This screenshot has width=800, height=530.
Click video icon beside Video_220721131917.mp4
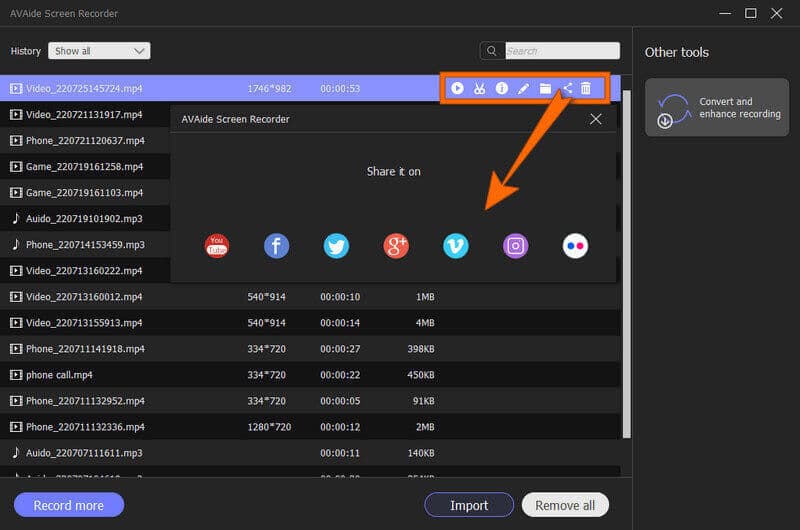point(16,114)
